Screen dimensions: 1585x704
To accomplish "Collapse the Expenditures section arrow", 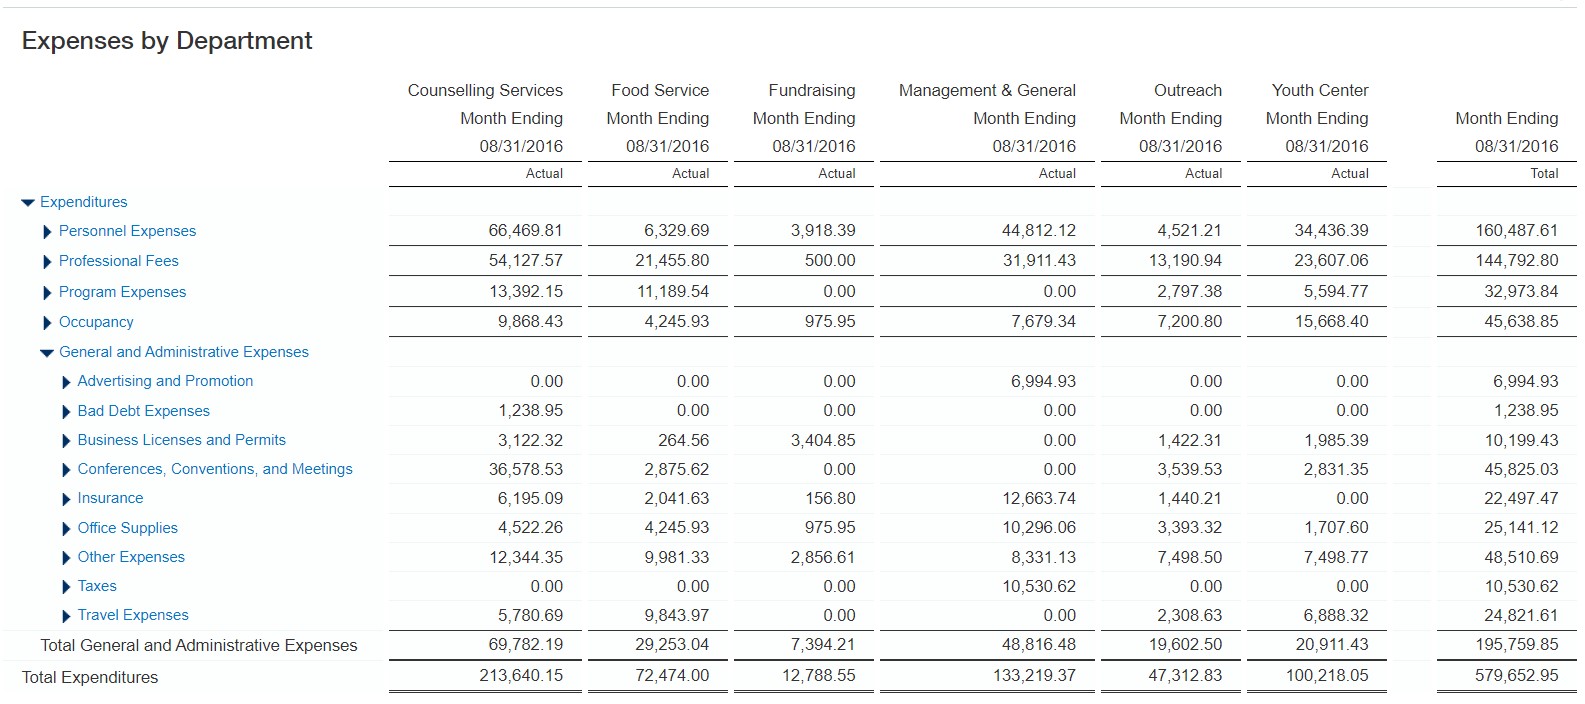I will click(28, 203).
